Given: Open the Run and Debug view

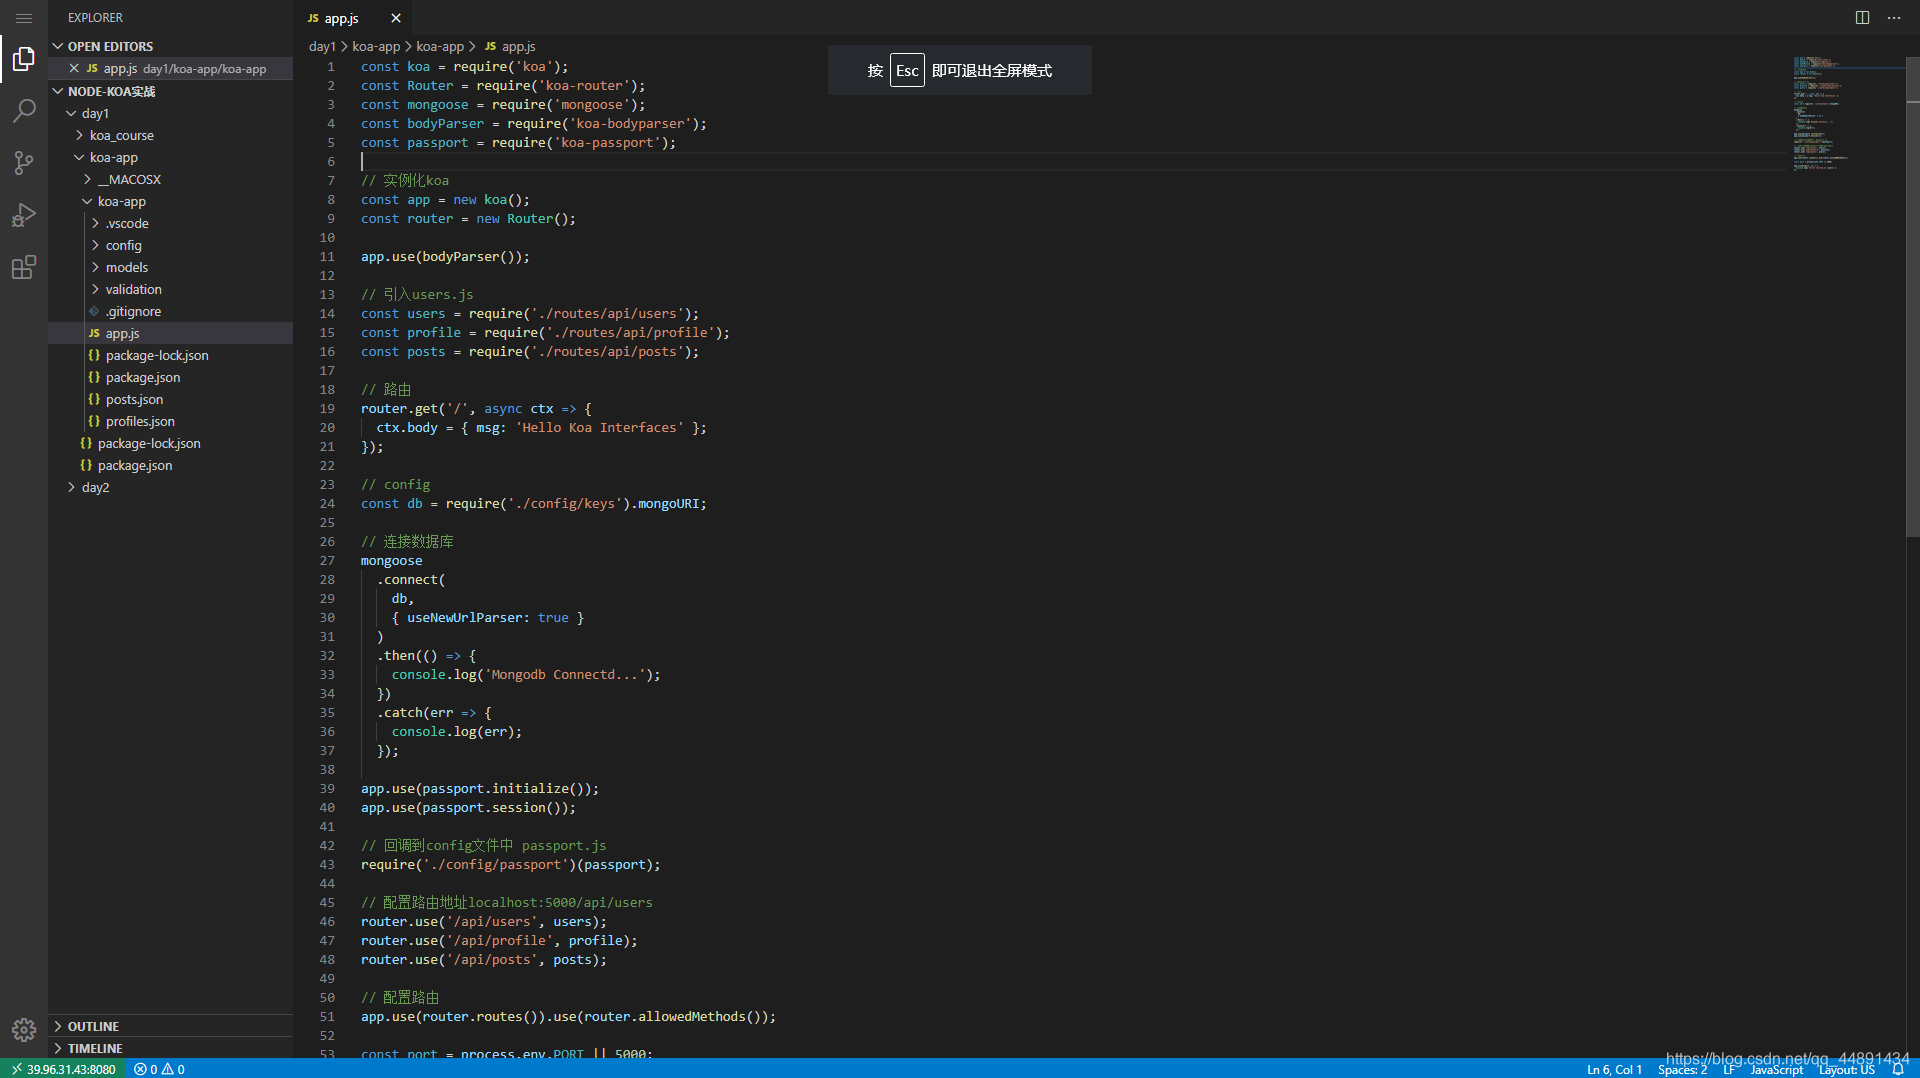Looking at the screenshot, I should 24,215.
